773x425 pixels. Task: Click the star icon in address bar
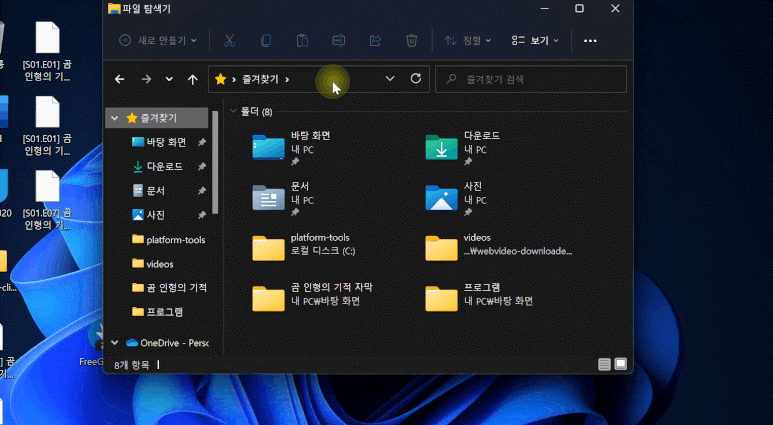[220, 79]
